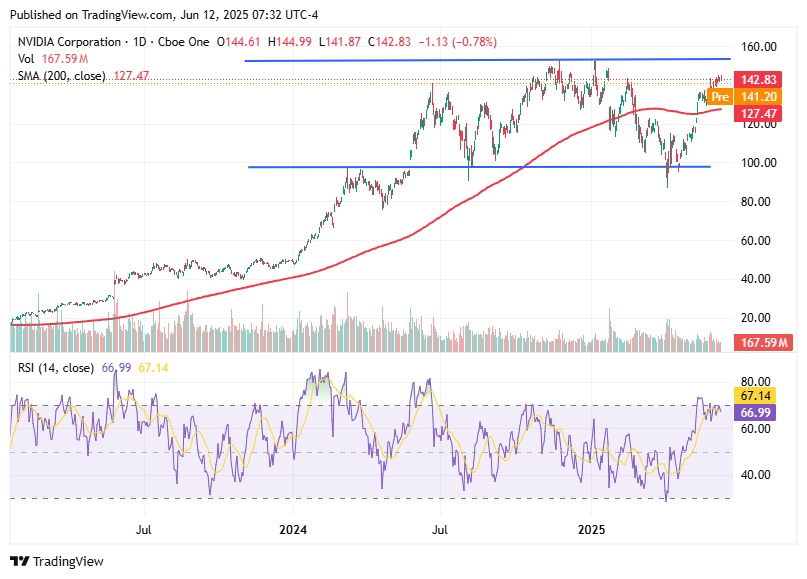Click the Cboe One exchange label
The width and height of the screenshot is (807, 579).
point(183,42)
